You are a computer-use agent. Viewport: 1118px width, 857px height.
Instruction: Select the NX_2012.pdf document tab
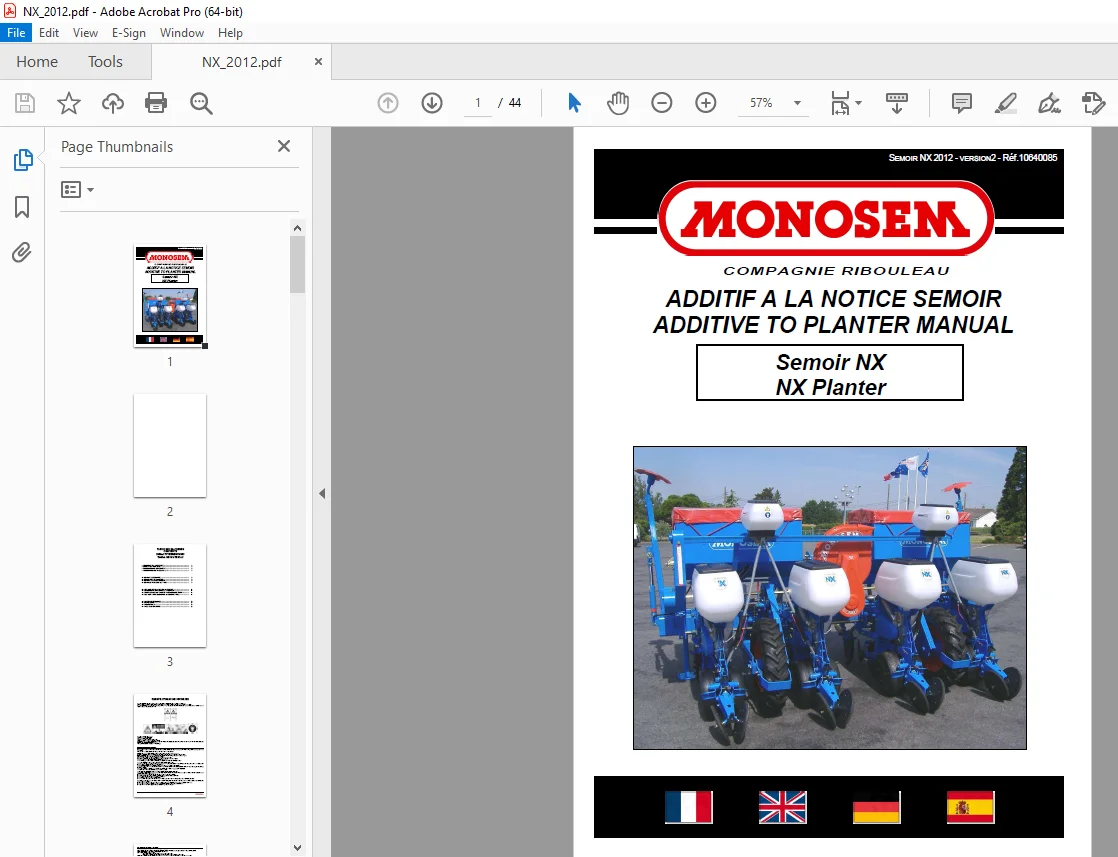tap(241, 62)
